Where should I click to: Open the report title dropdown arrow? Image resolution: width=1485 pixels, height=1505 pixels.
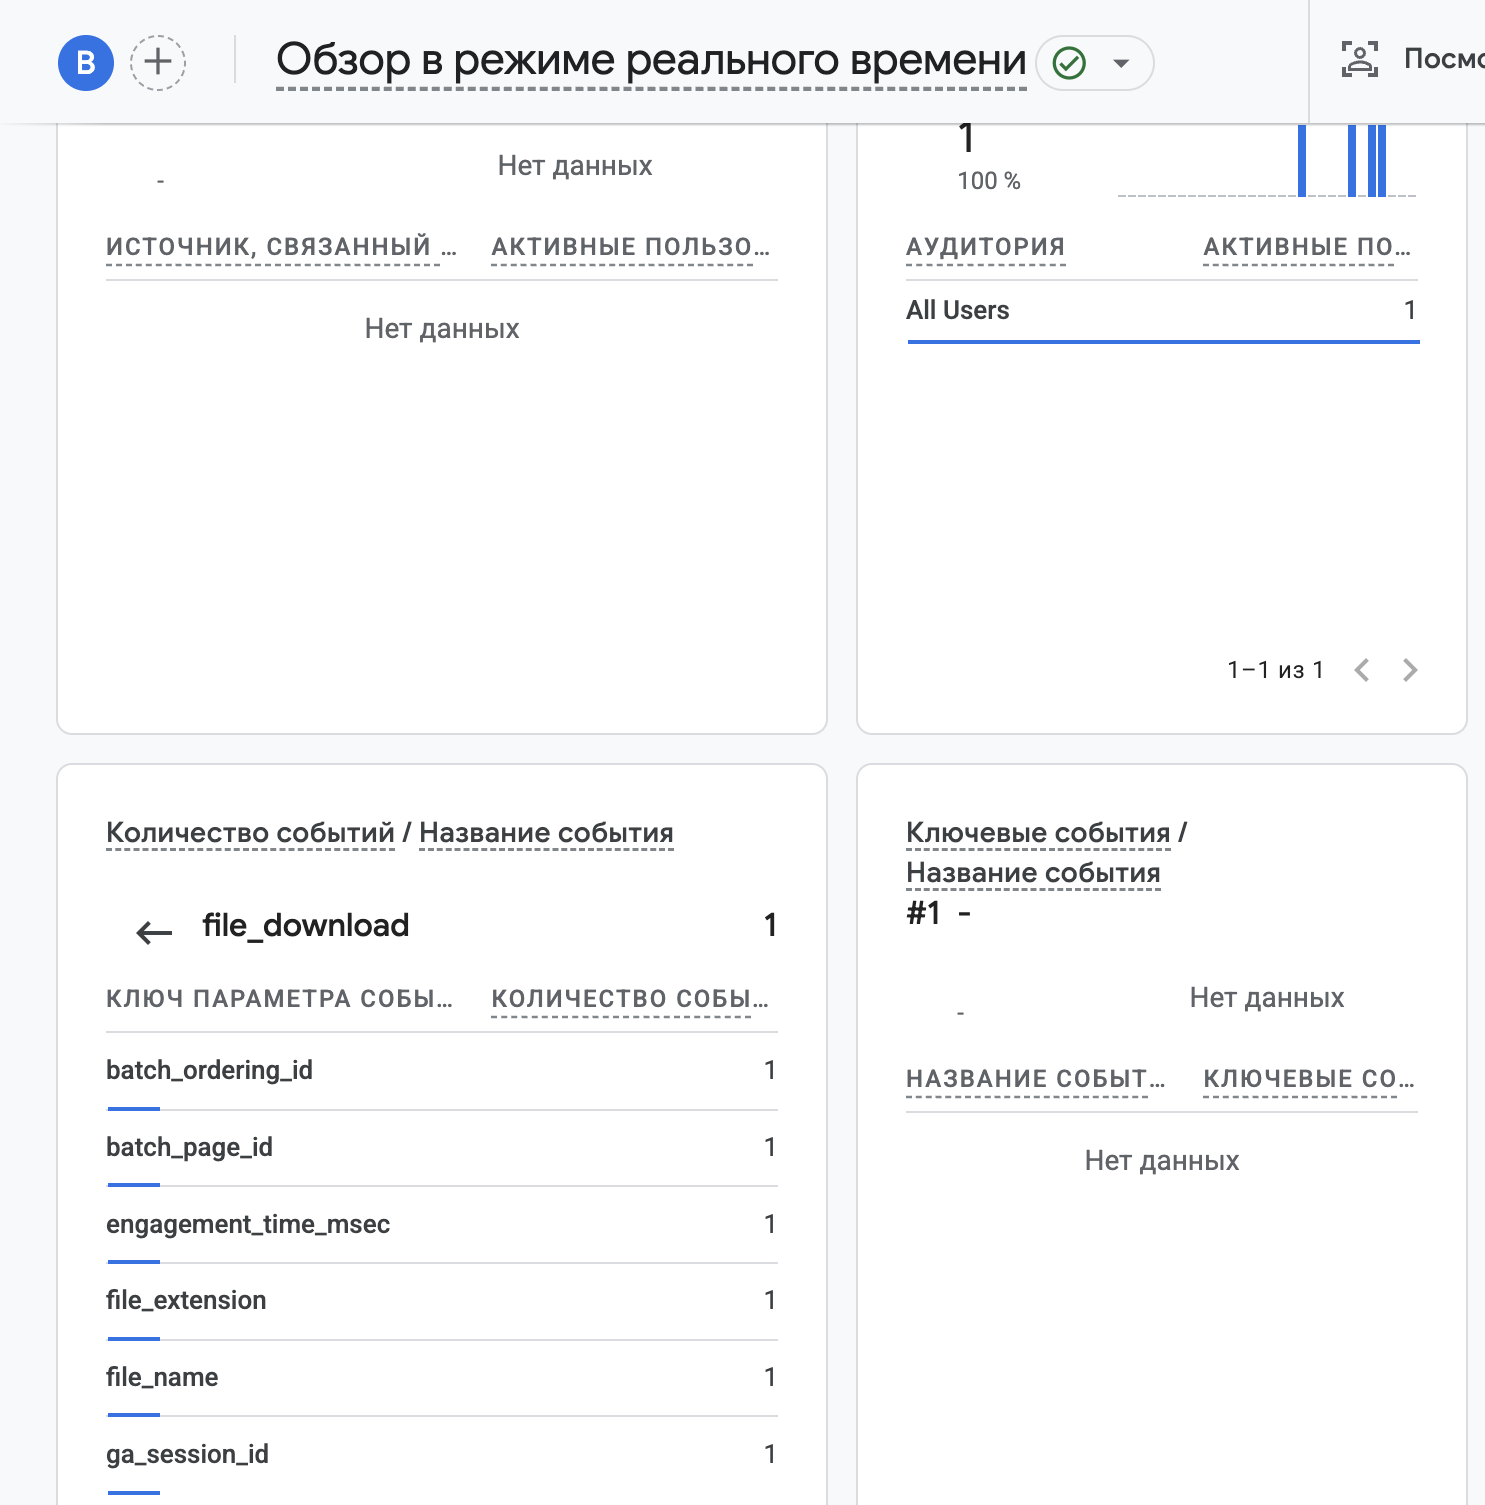1122,63
